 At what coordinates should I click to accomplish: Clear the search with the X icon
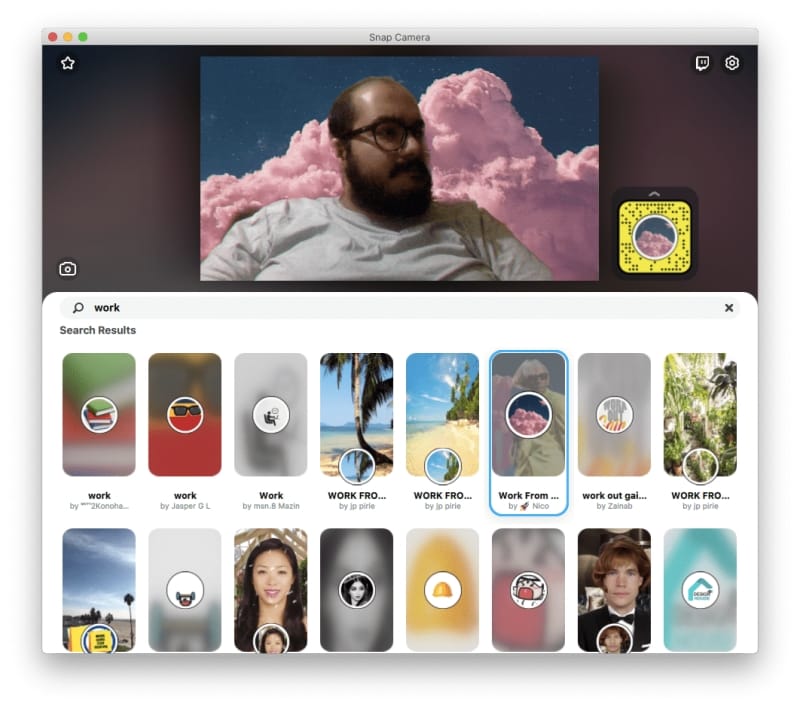(729, 308)
